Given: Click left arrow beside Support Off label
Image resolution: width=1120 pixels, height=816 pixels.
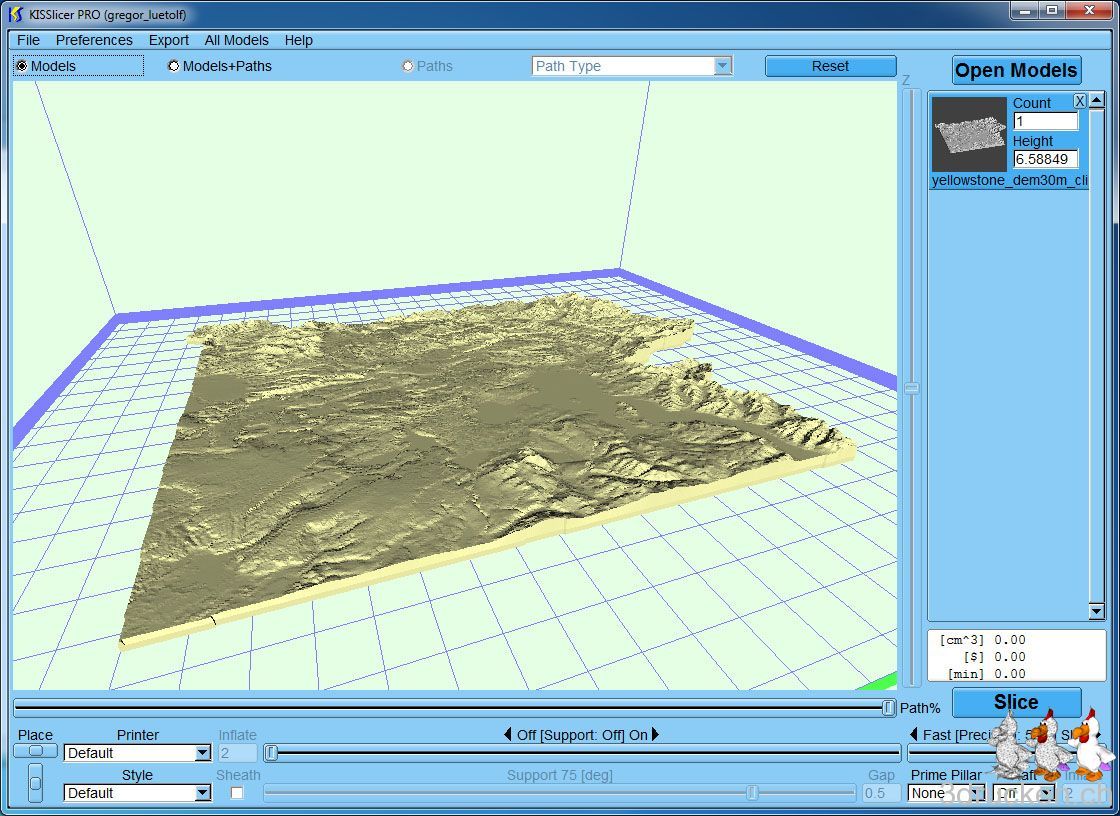Looking at the screenshot, I should click(508, 735).
